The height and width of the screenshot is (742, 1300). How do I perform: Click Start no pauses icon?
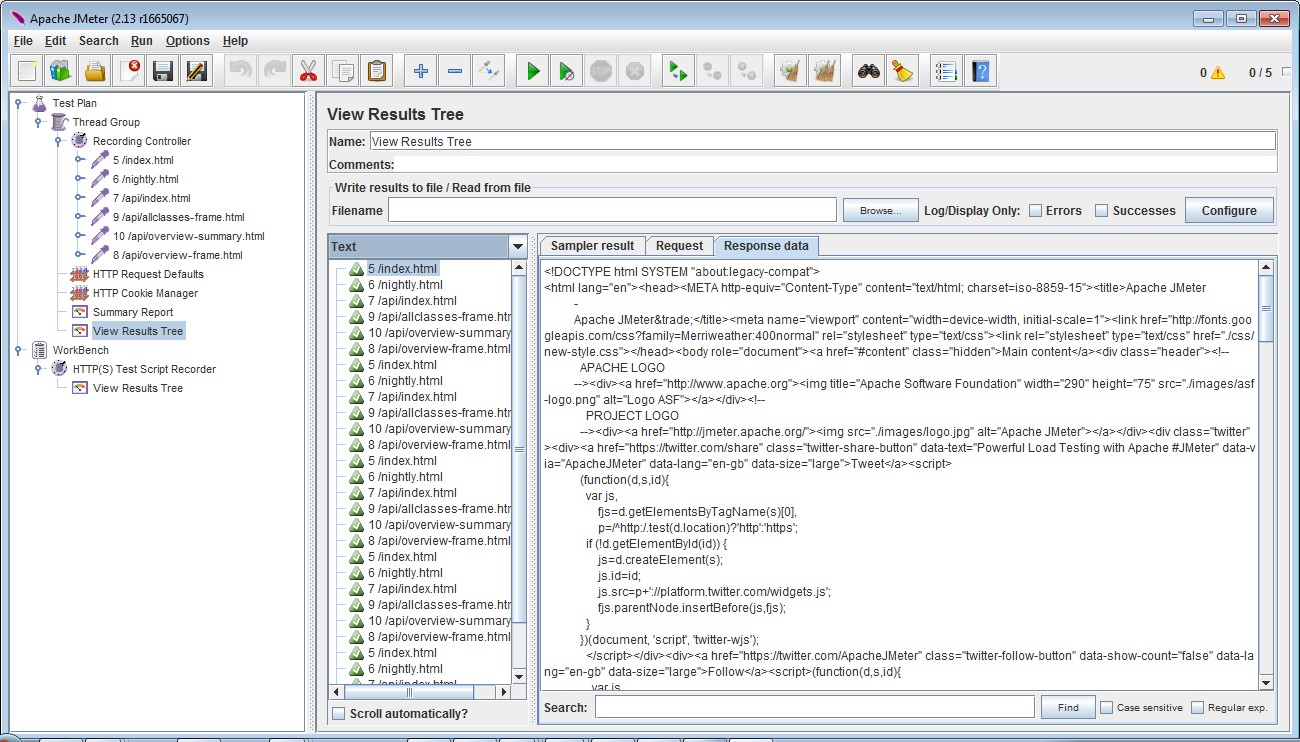pyautogui.click(x=567, y=71)
